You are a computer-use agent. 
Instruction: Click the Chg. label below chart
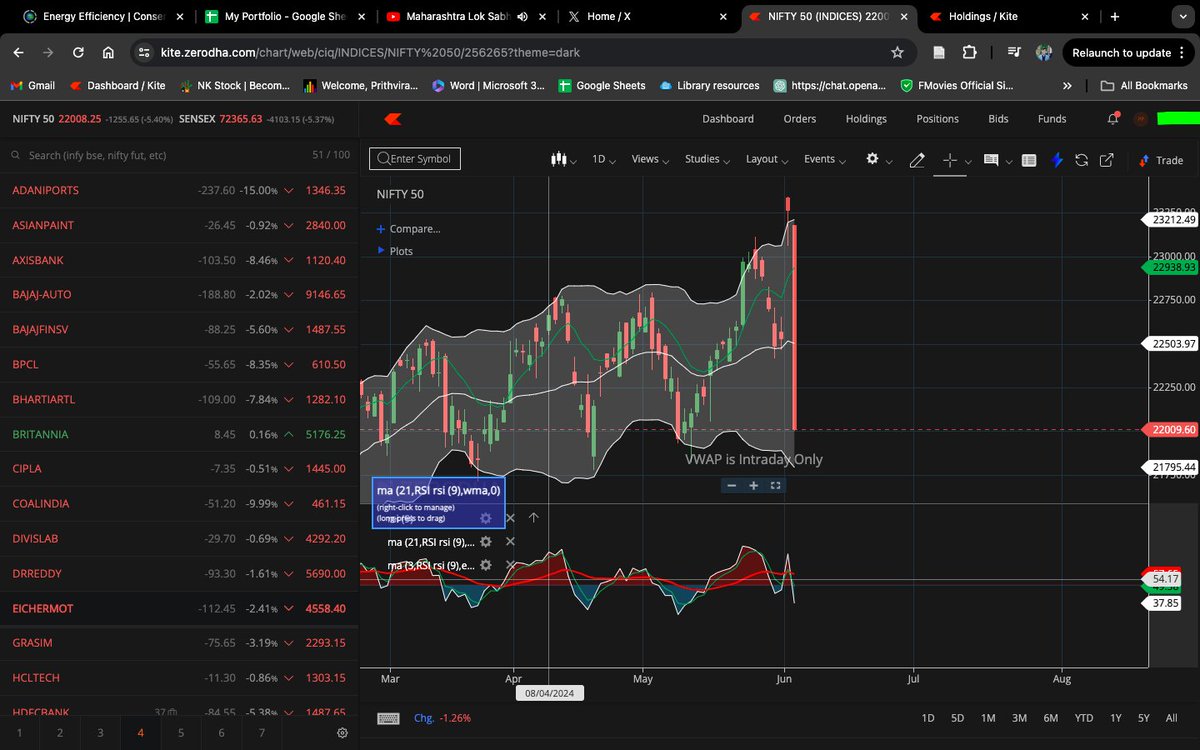tap(423, 718)
